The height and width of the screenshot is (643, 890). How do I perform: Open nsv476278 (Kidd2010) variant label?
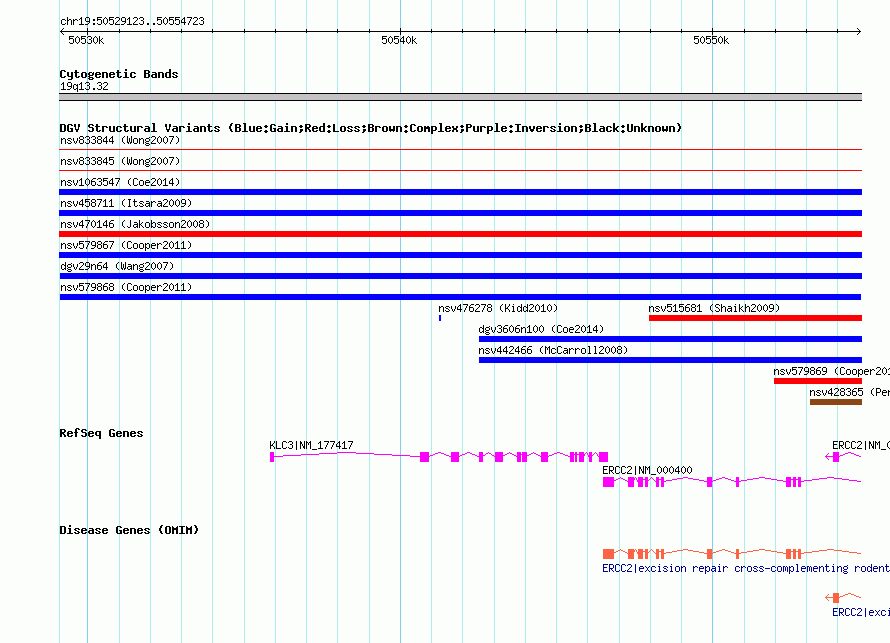click(498, 308)
